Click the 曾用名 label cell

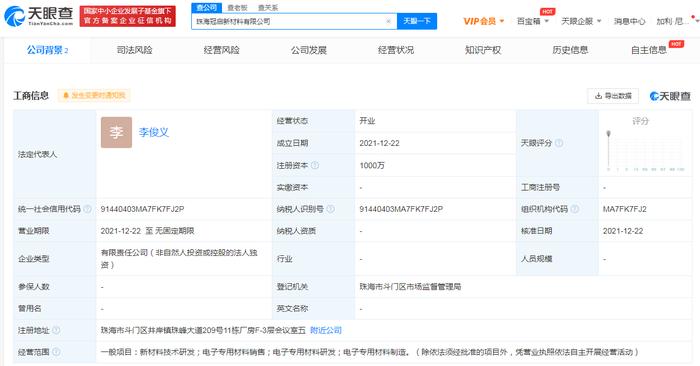[54, 308]
